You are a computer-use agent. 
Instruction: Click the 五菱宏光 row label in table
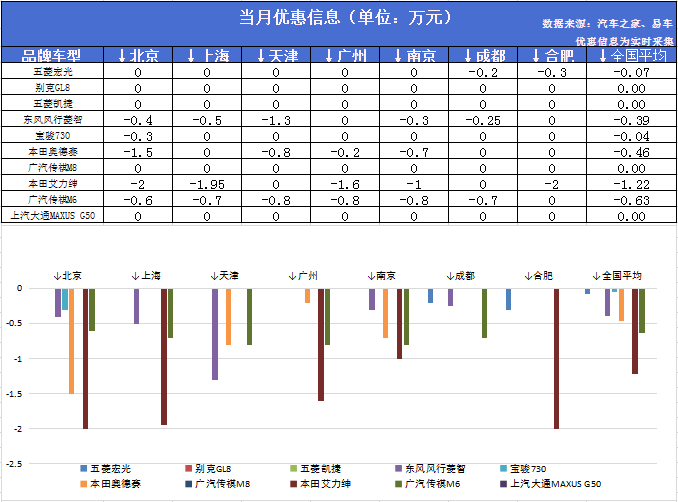tap(52, 71)
